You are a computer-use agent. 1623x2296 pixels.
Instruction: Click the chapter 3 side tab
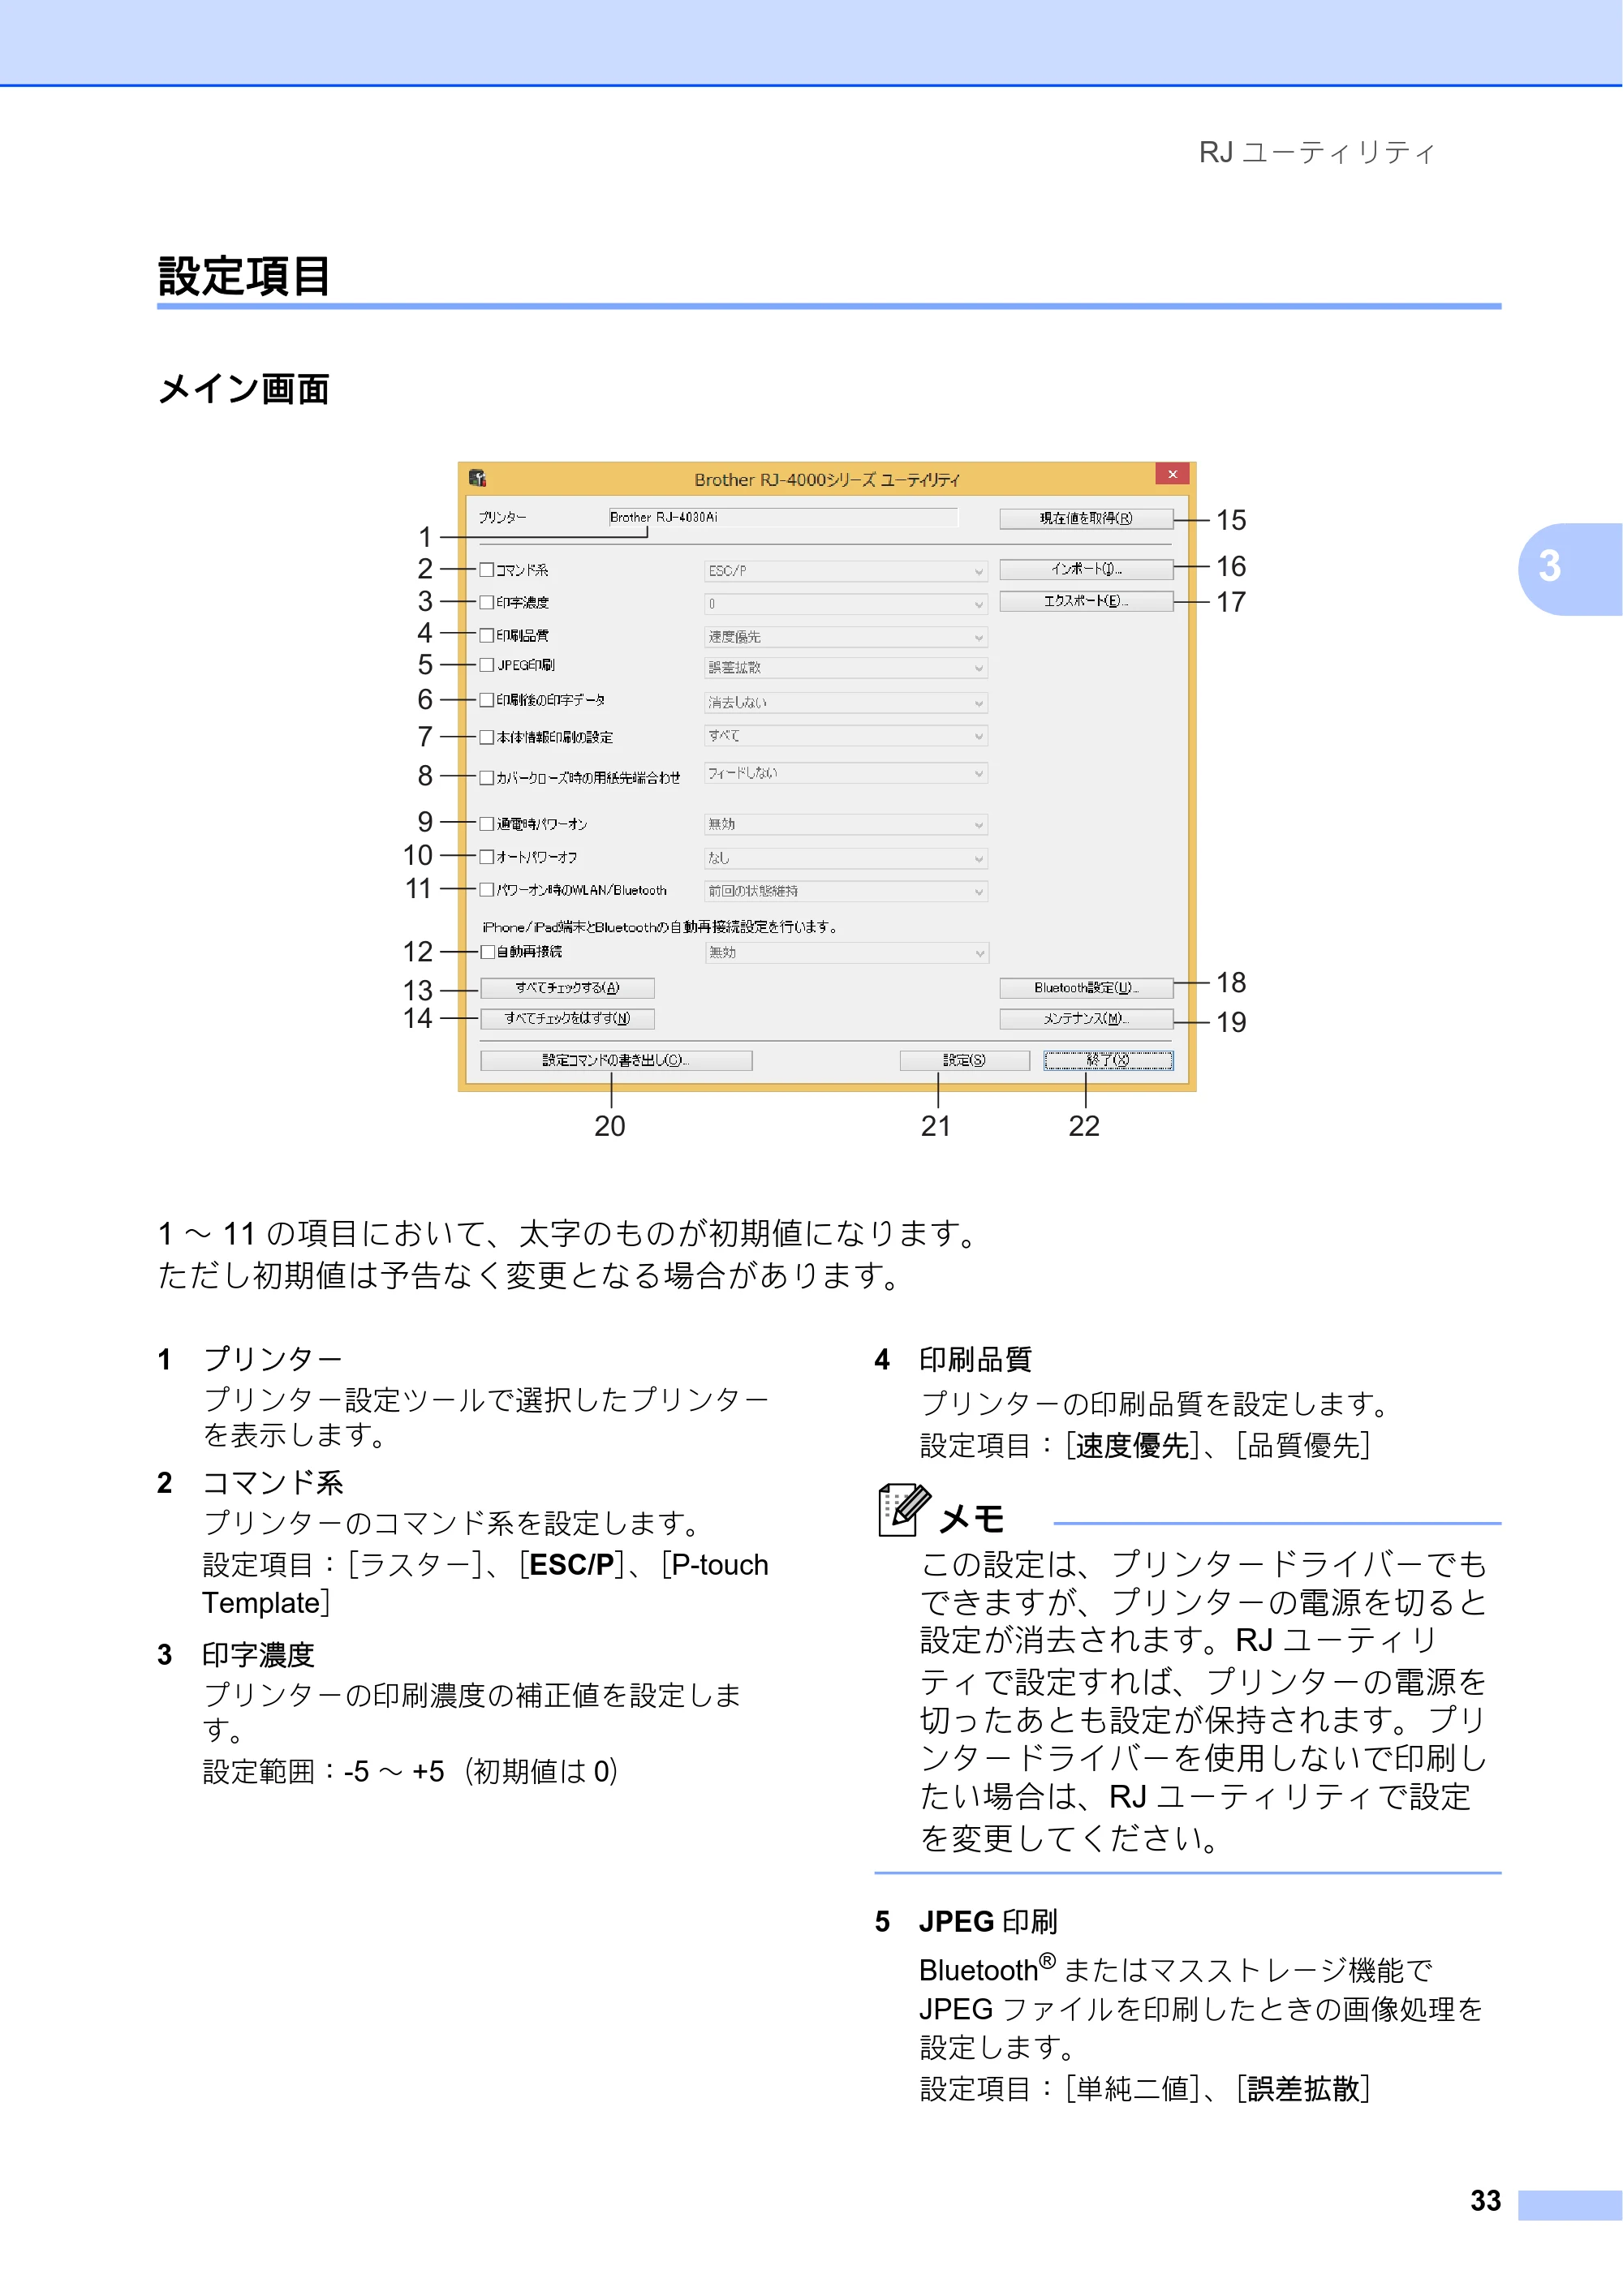1569,568
